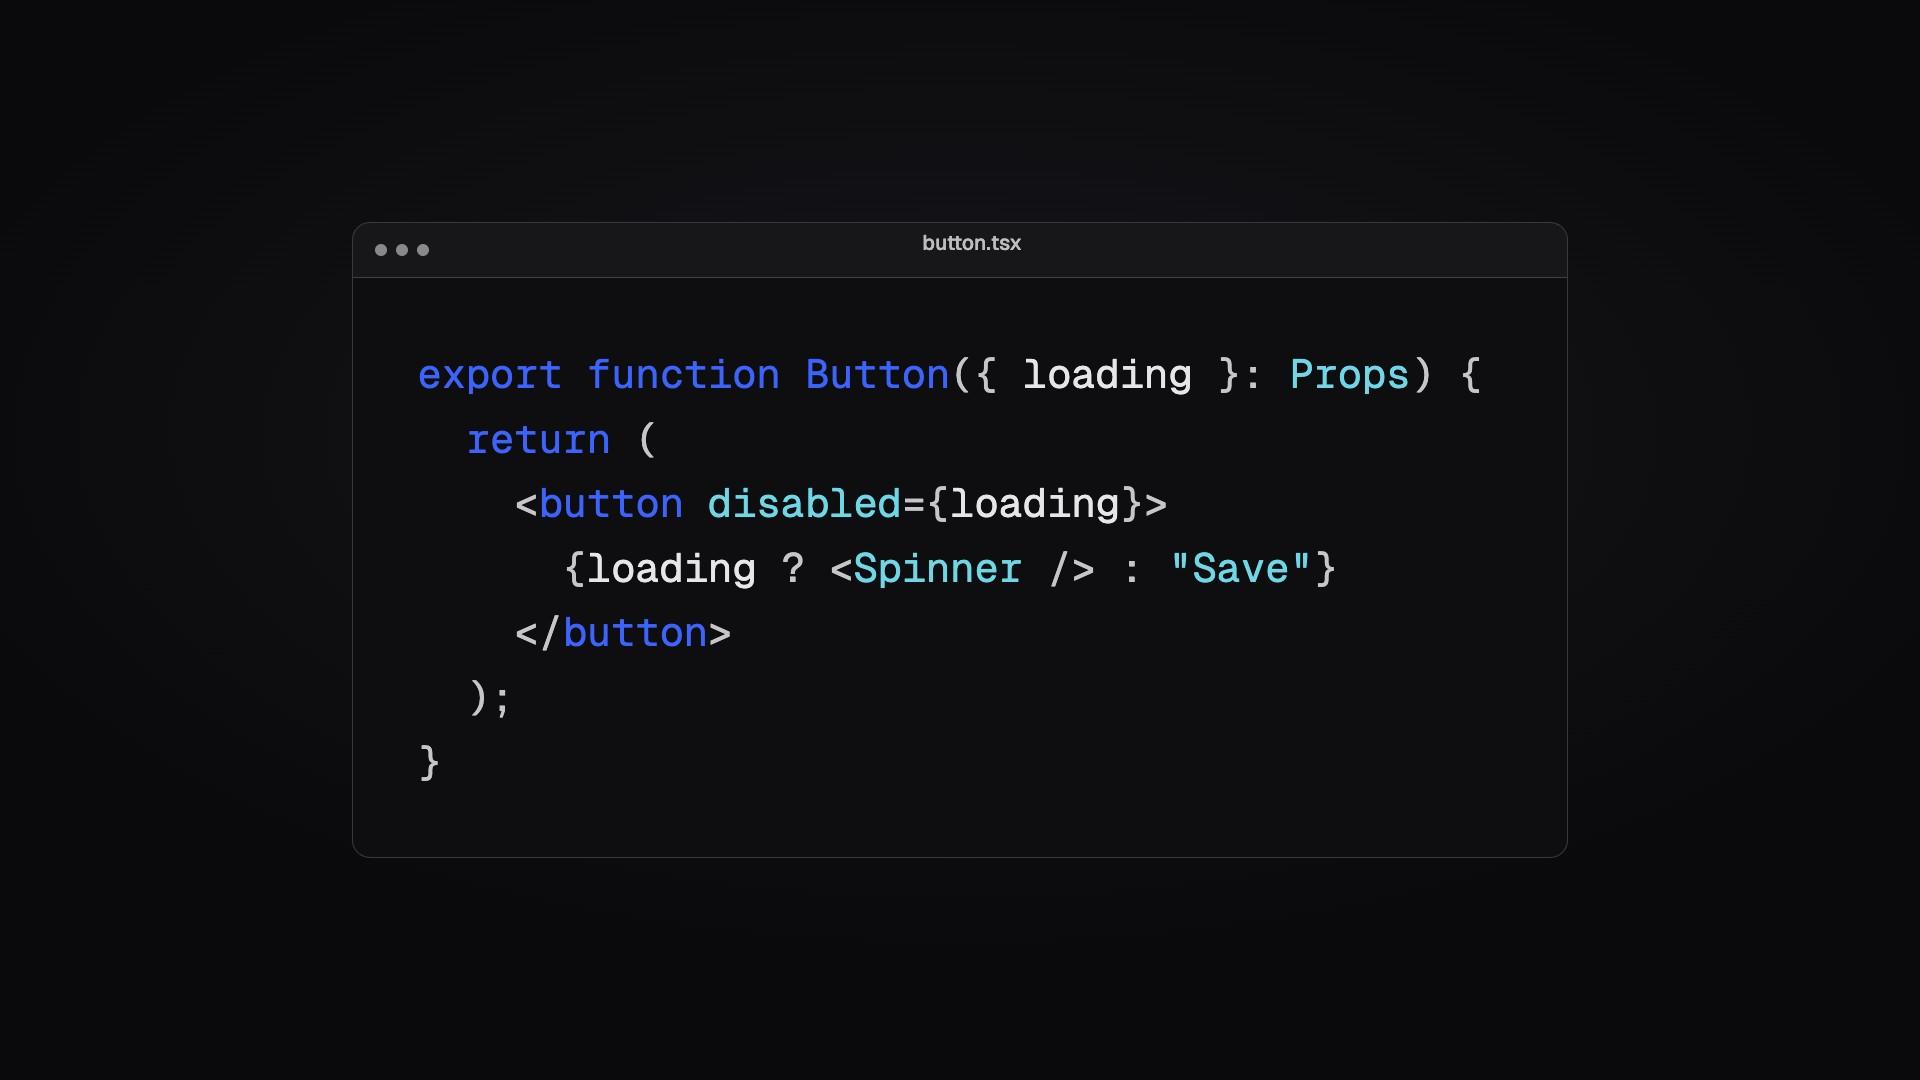Place cursor on the return keyword

(538, 440)
